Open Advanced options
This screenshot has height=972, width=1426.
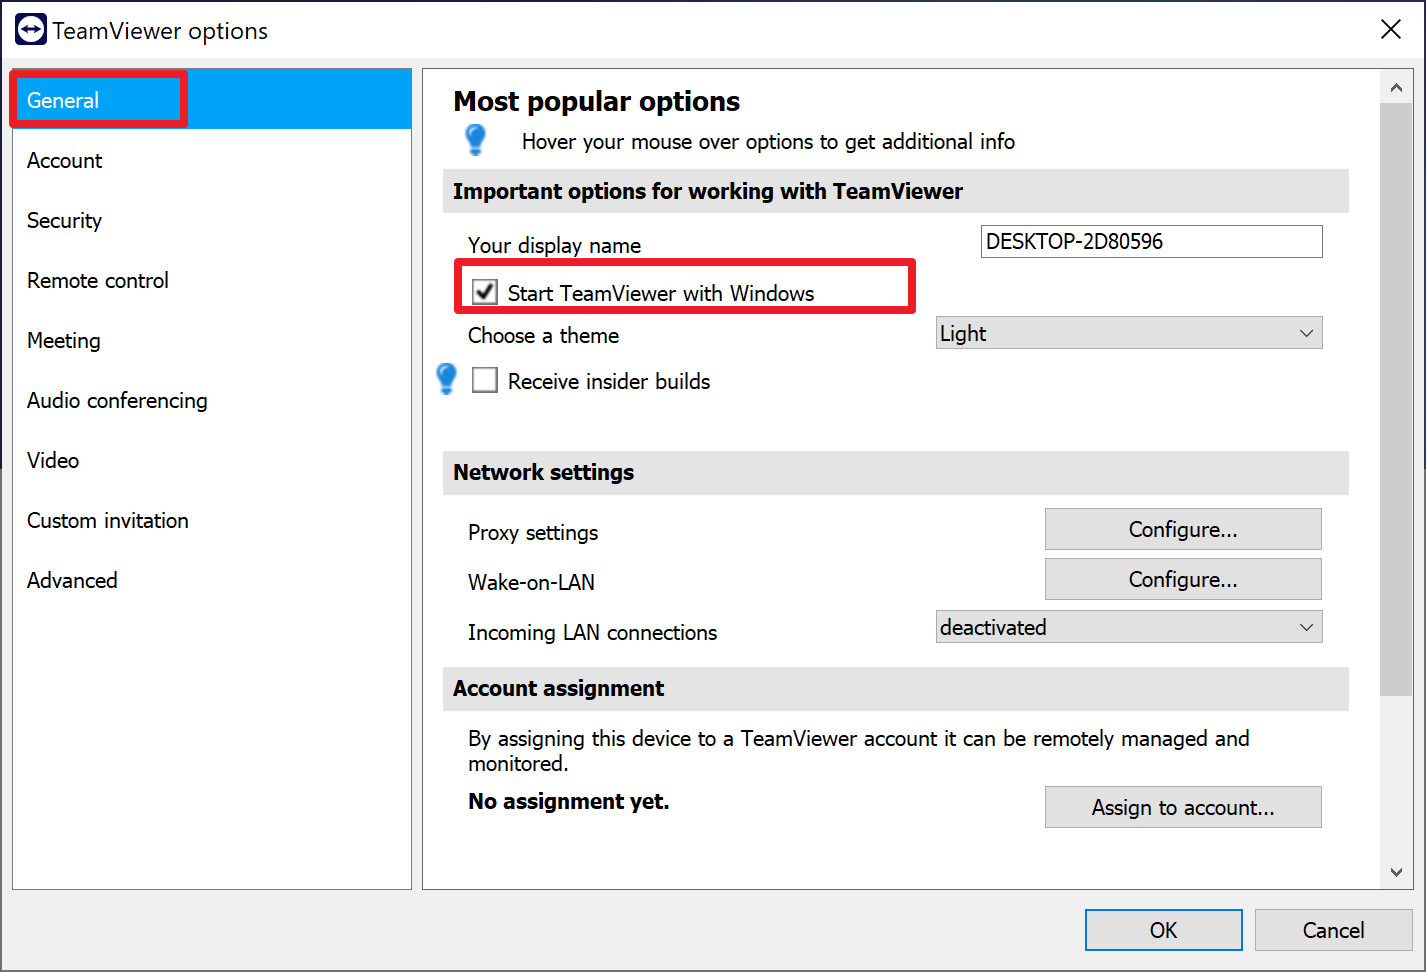tap(212, 580)
